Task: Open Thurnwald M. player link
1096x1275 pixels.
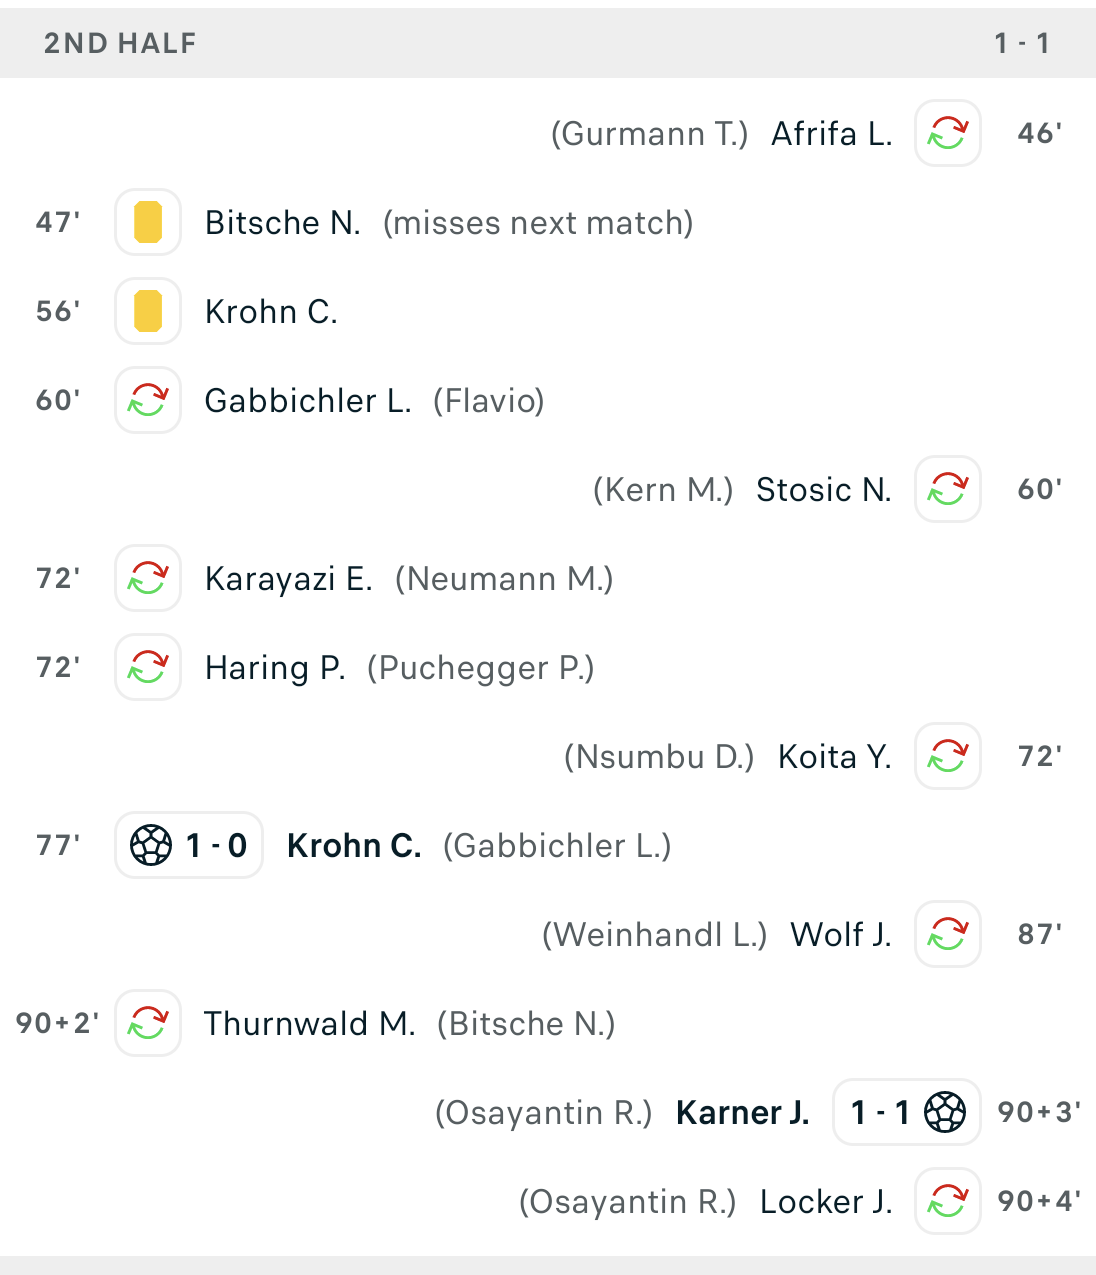Action: 309,1024
